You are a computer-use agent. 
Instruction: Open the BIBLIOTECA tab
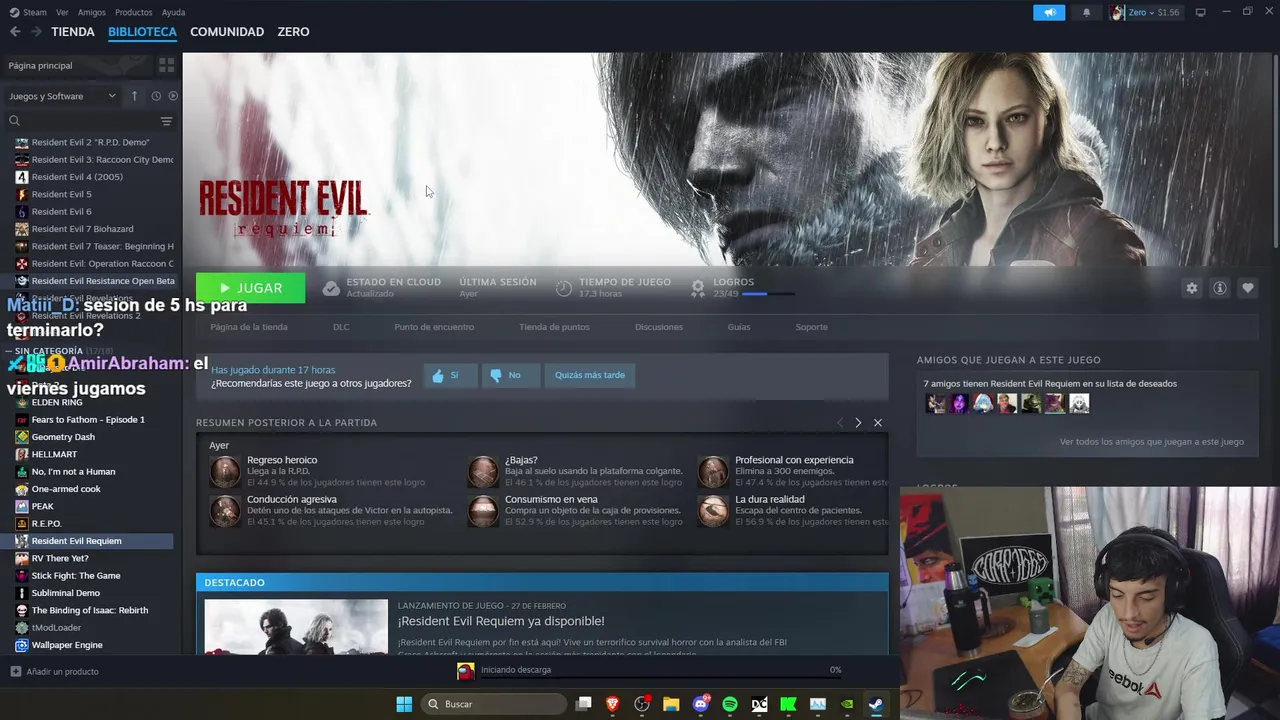coord(142,32)
